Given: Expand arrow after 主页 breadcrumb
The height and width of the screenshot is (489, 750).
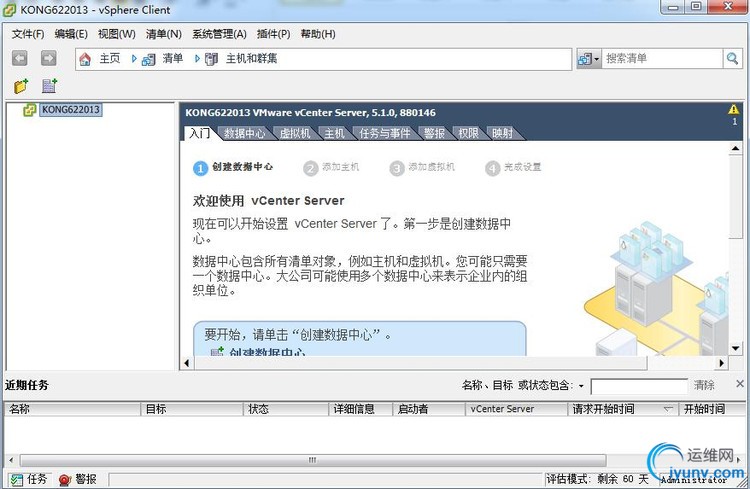Looking at the screenshot, I should tap(134, 59).
